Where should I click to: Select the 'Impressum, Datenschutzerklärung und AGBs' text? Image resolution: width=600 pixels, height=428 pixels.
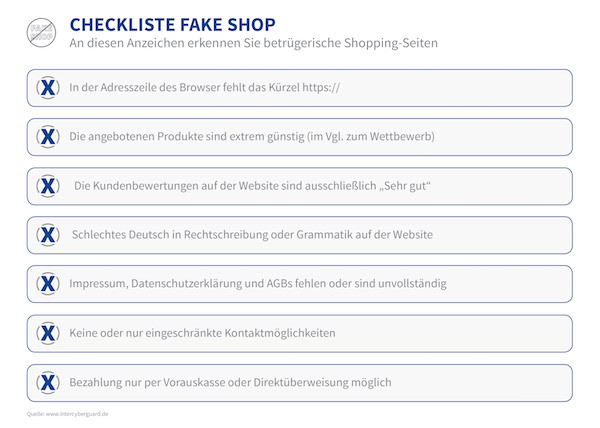pos(258,284)
